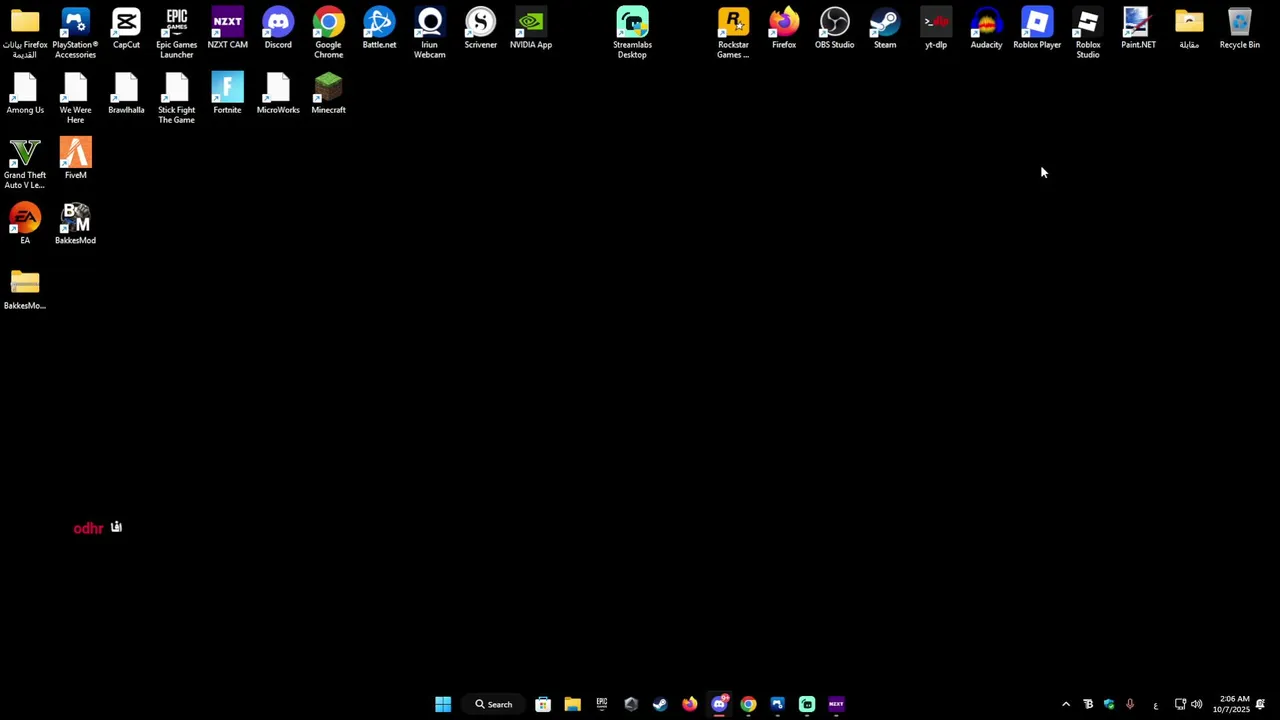Open the CapCut desktop shortcut
This screenshot has height=720, width=1280.
tap(126, 28)
